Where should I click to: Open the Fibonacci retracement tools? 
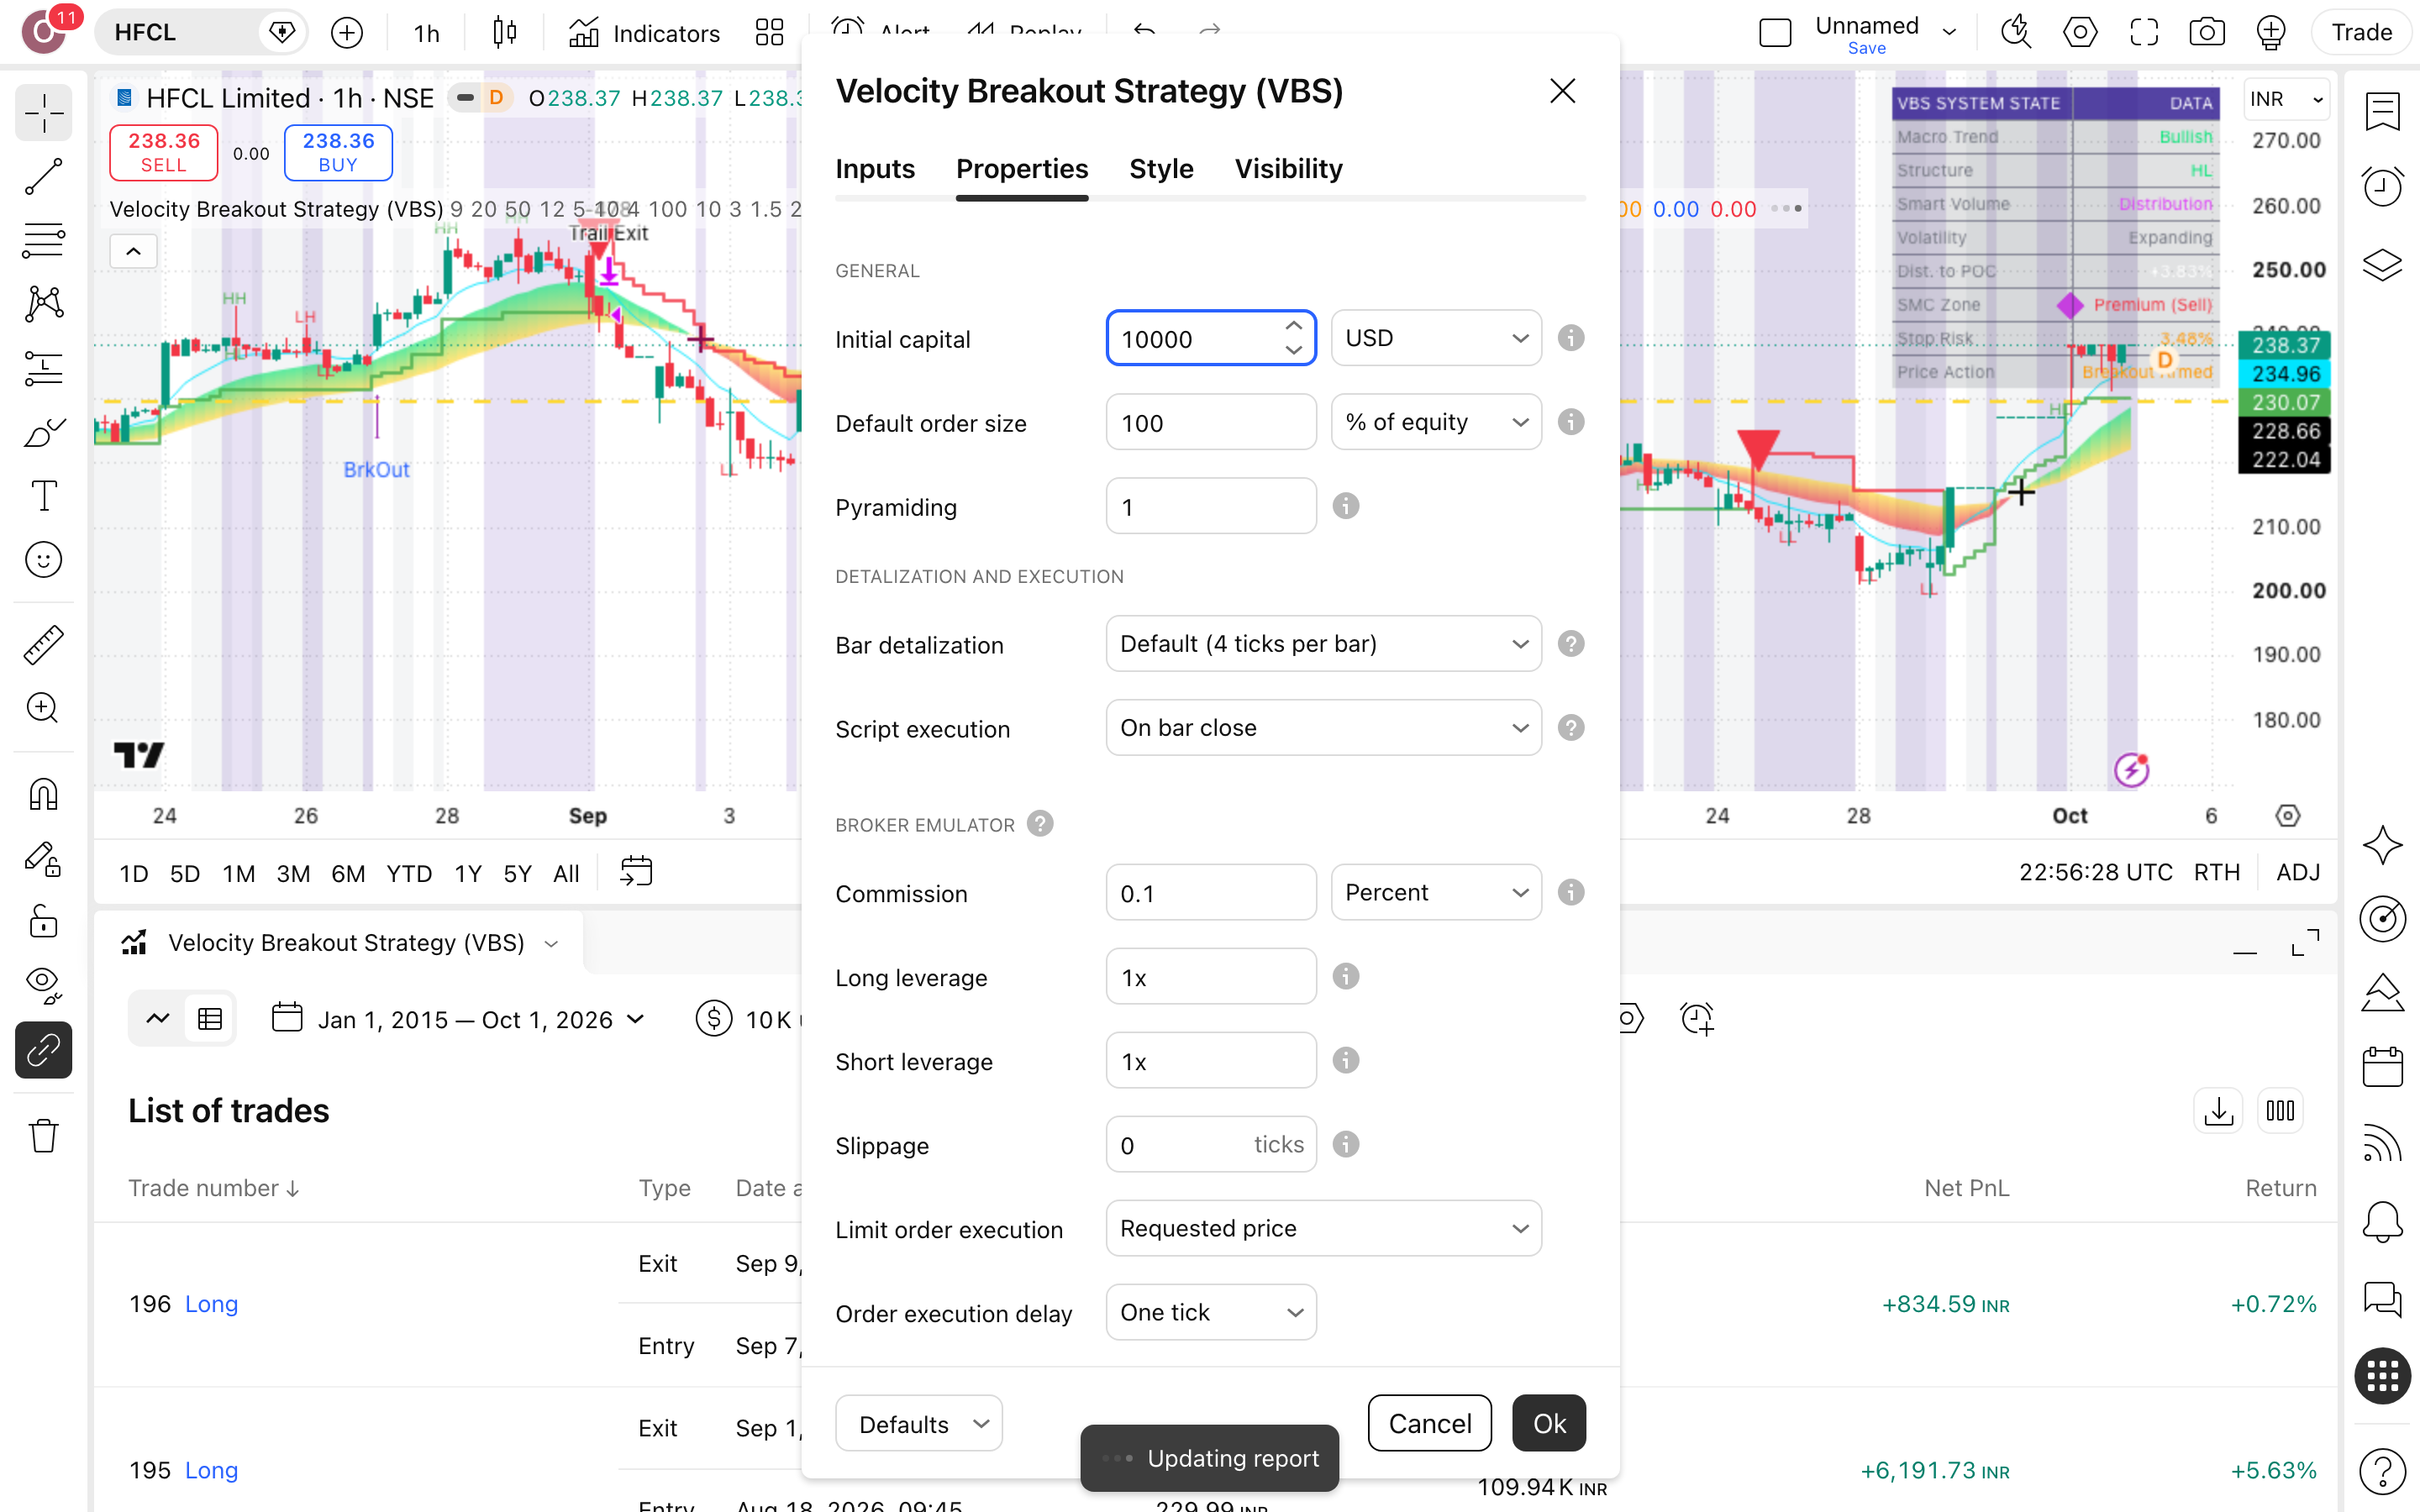click(43, 240)
